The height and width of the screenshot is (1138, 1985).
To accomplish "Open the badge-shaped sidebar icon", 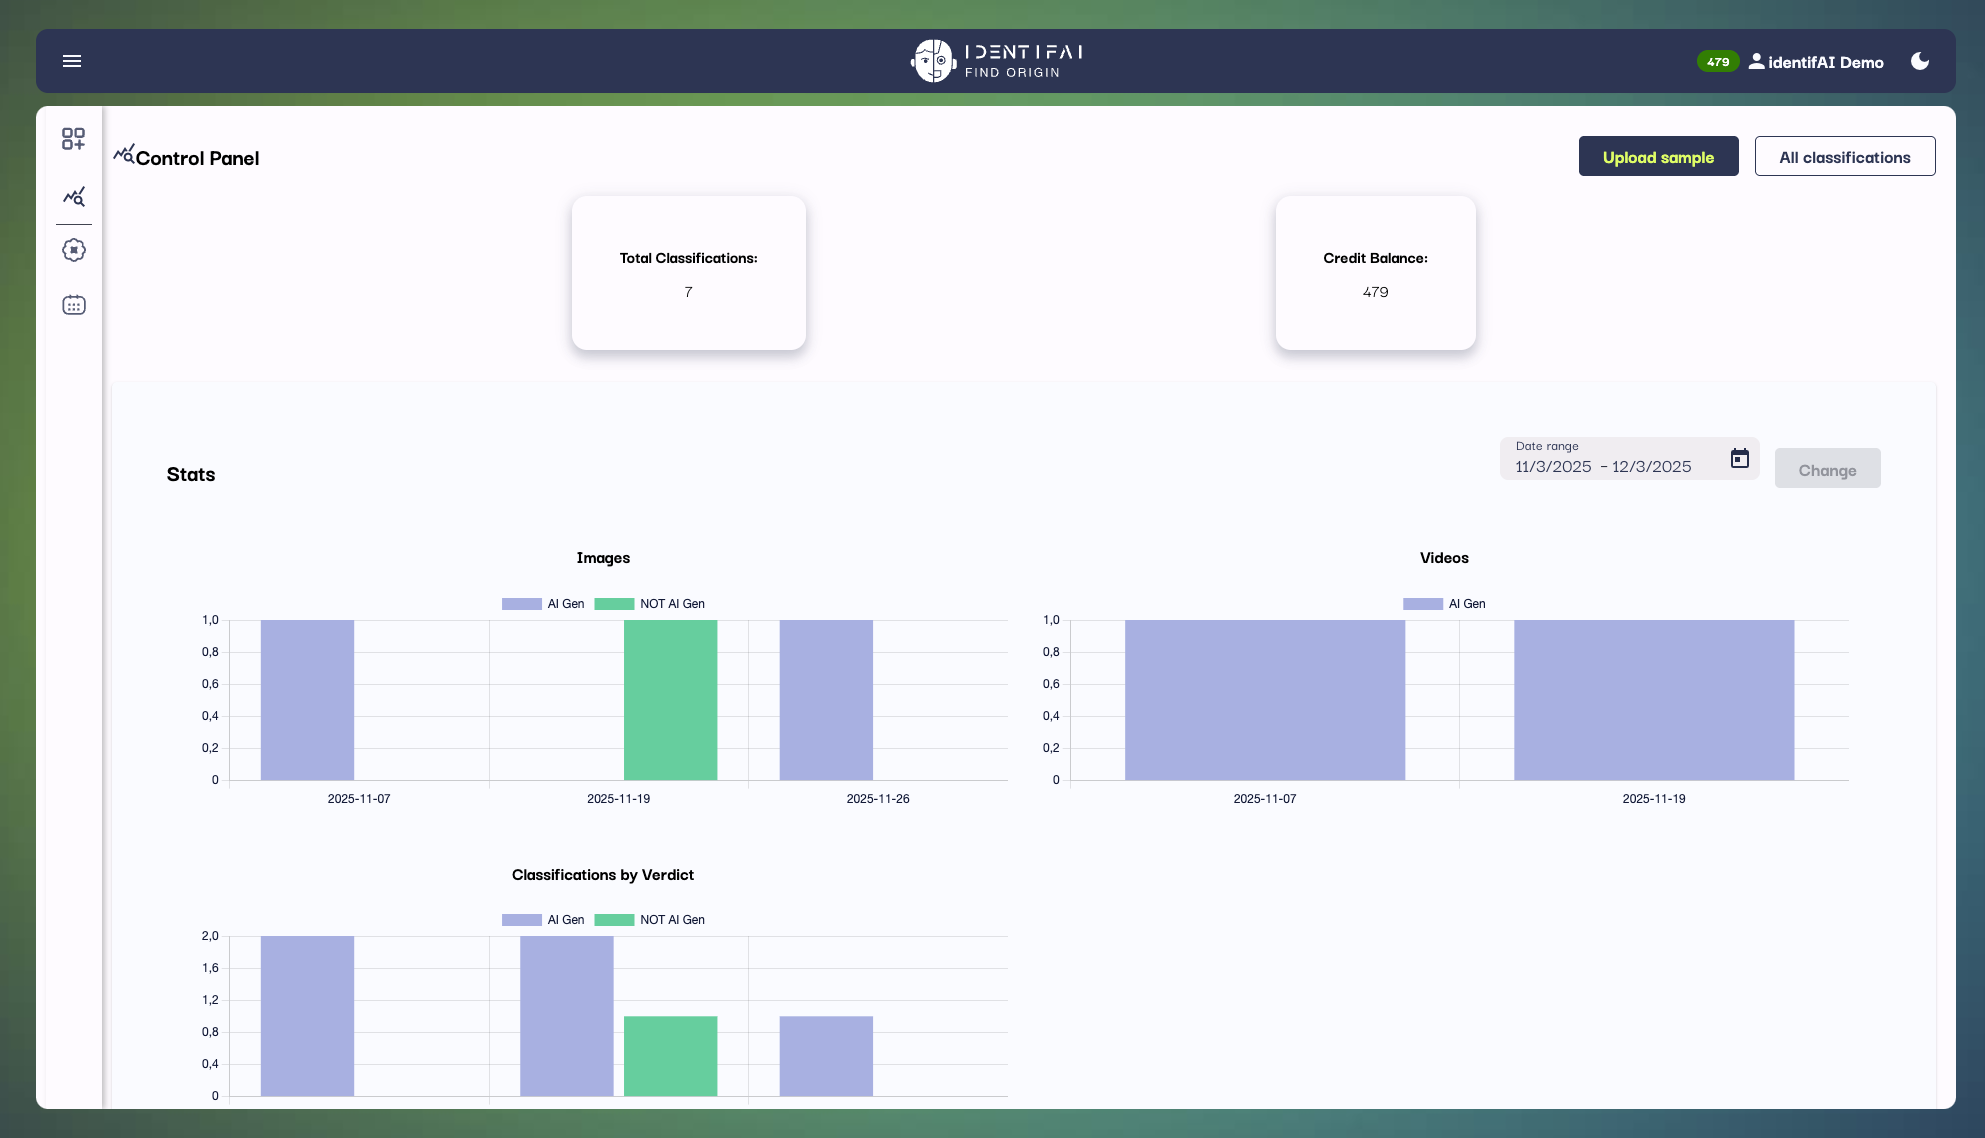I will 73,250.
